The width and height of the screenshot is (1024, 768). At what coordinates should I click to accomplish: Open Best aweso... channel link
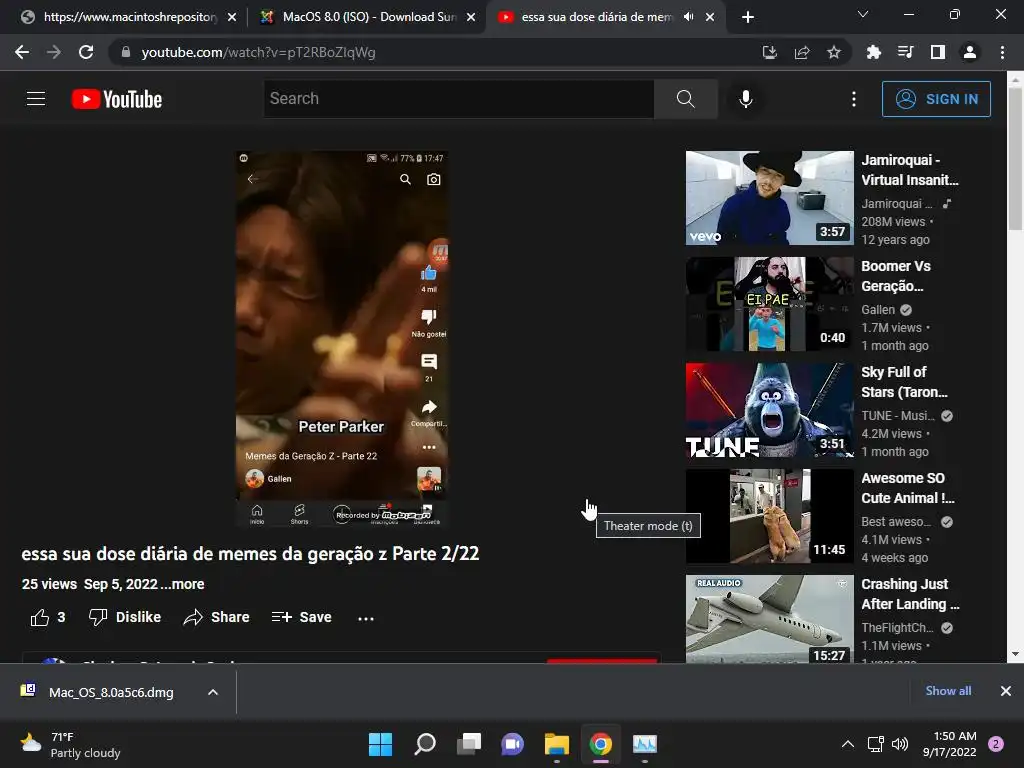tap(896, 521)
